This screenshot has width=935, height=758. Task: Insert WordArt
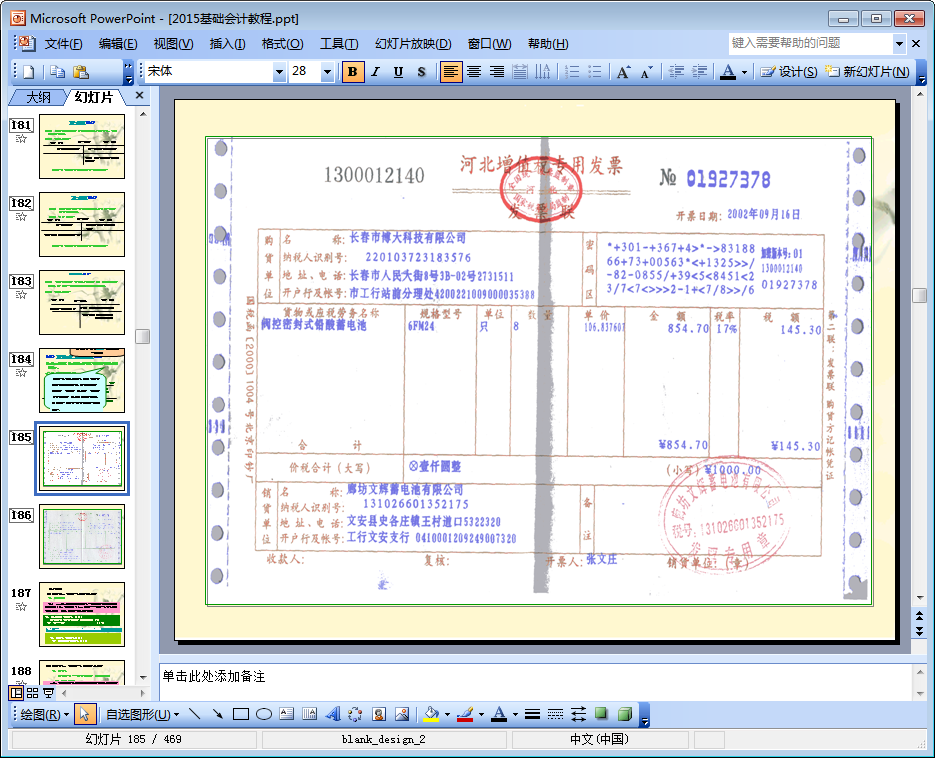point(333,714)
